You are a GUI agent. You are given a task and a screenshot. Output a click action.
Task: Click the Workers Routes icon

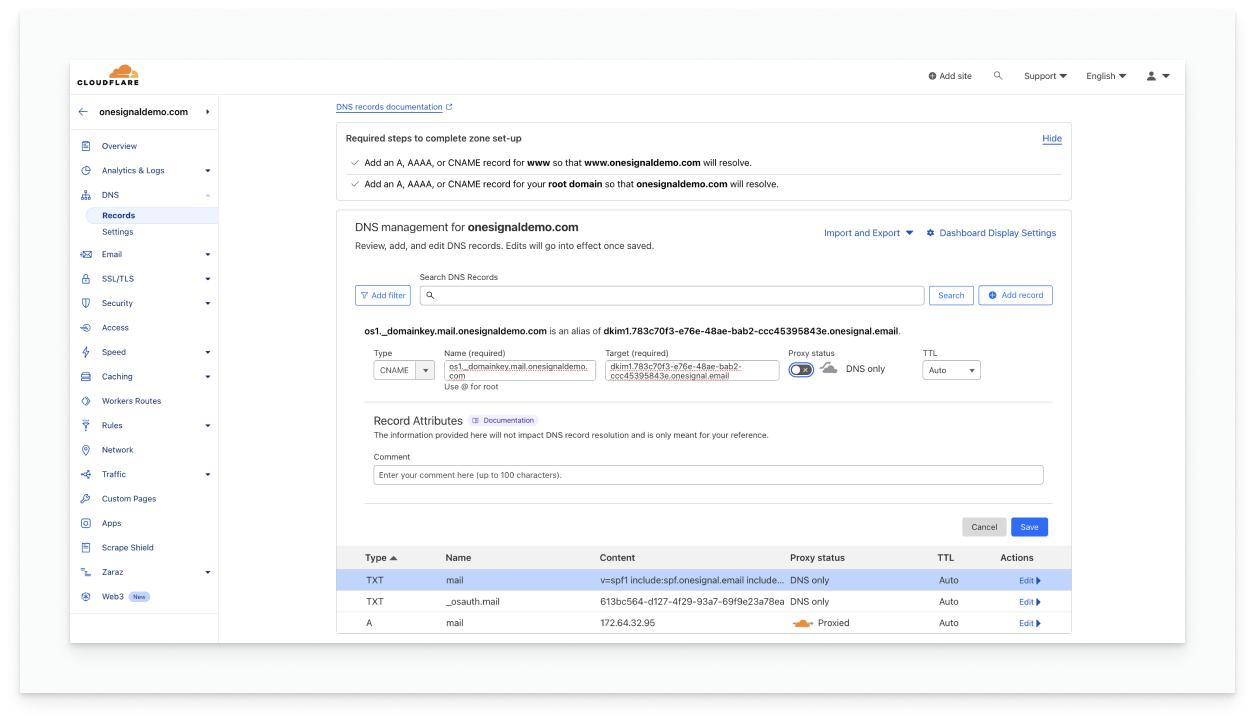(x=86, y=401)
